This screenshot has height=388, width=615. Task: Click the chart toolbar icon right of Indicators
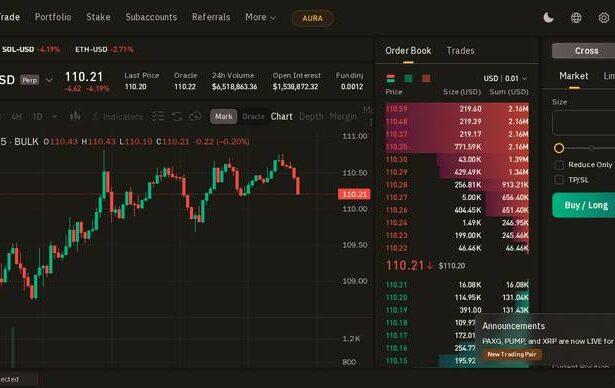click(158, 117)
